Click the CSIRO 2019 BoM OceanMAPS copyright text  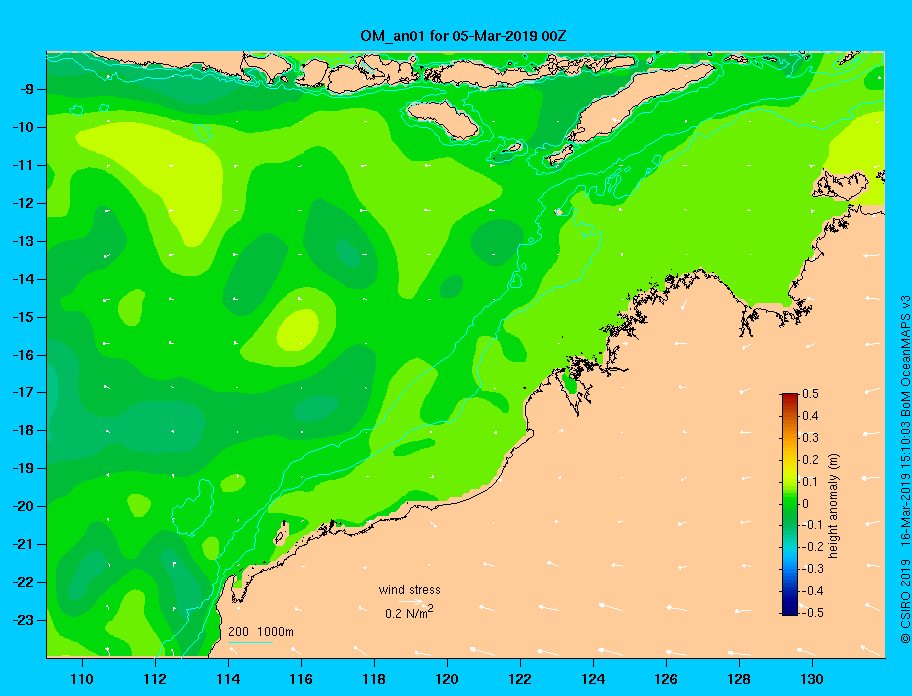[904, 469]
